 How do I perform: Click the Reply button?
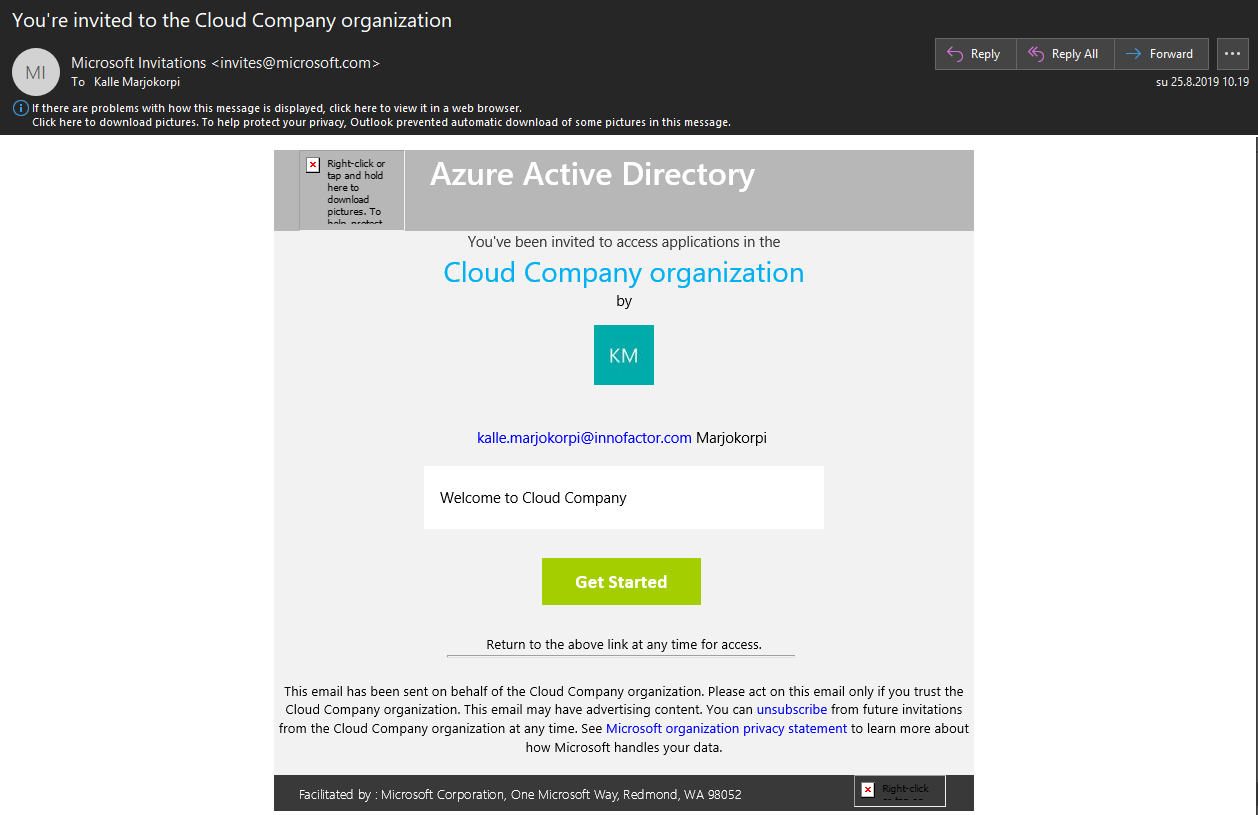click(x=975, y=54)
